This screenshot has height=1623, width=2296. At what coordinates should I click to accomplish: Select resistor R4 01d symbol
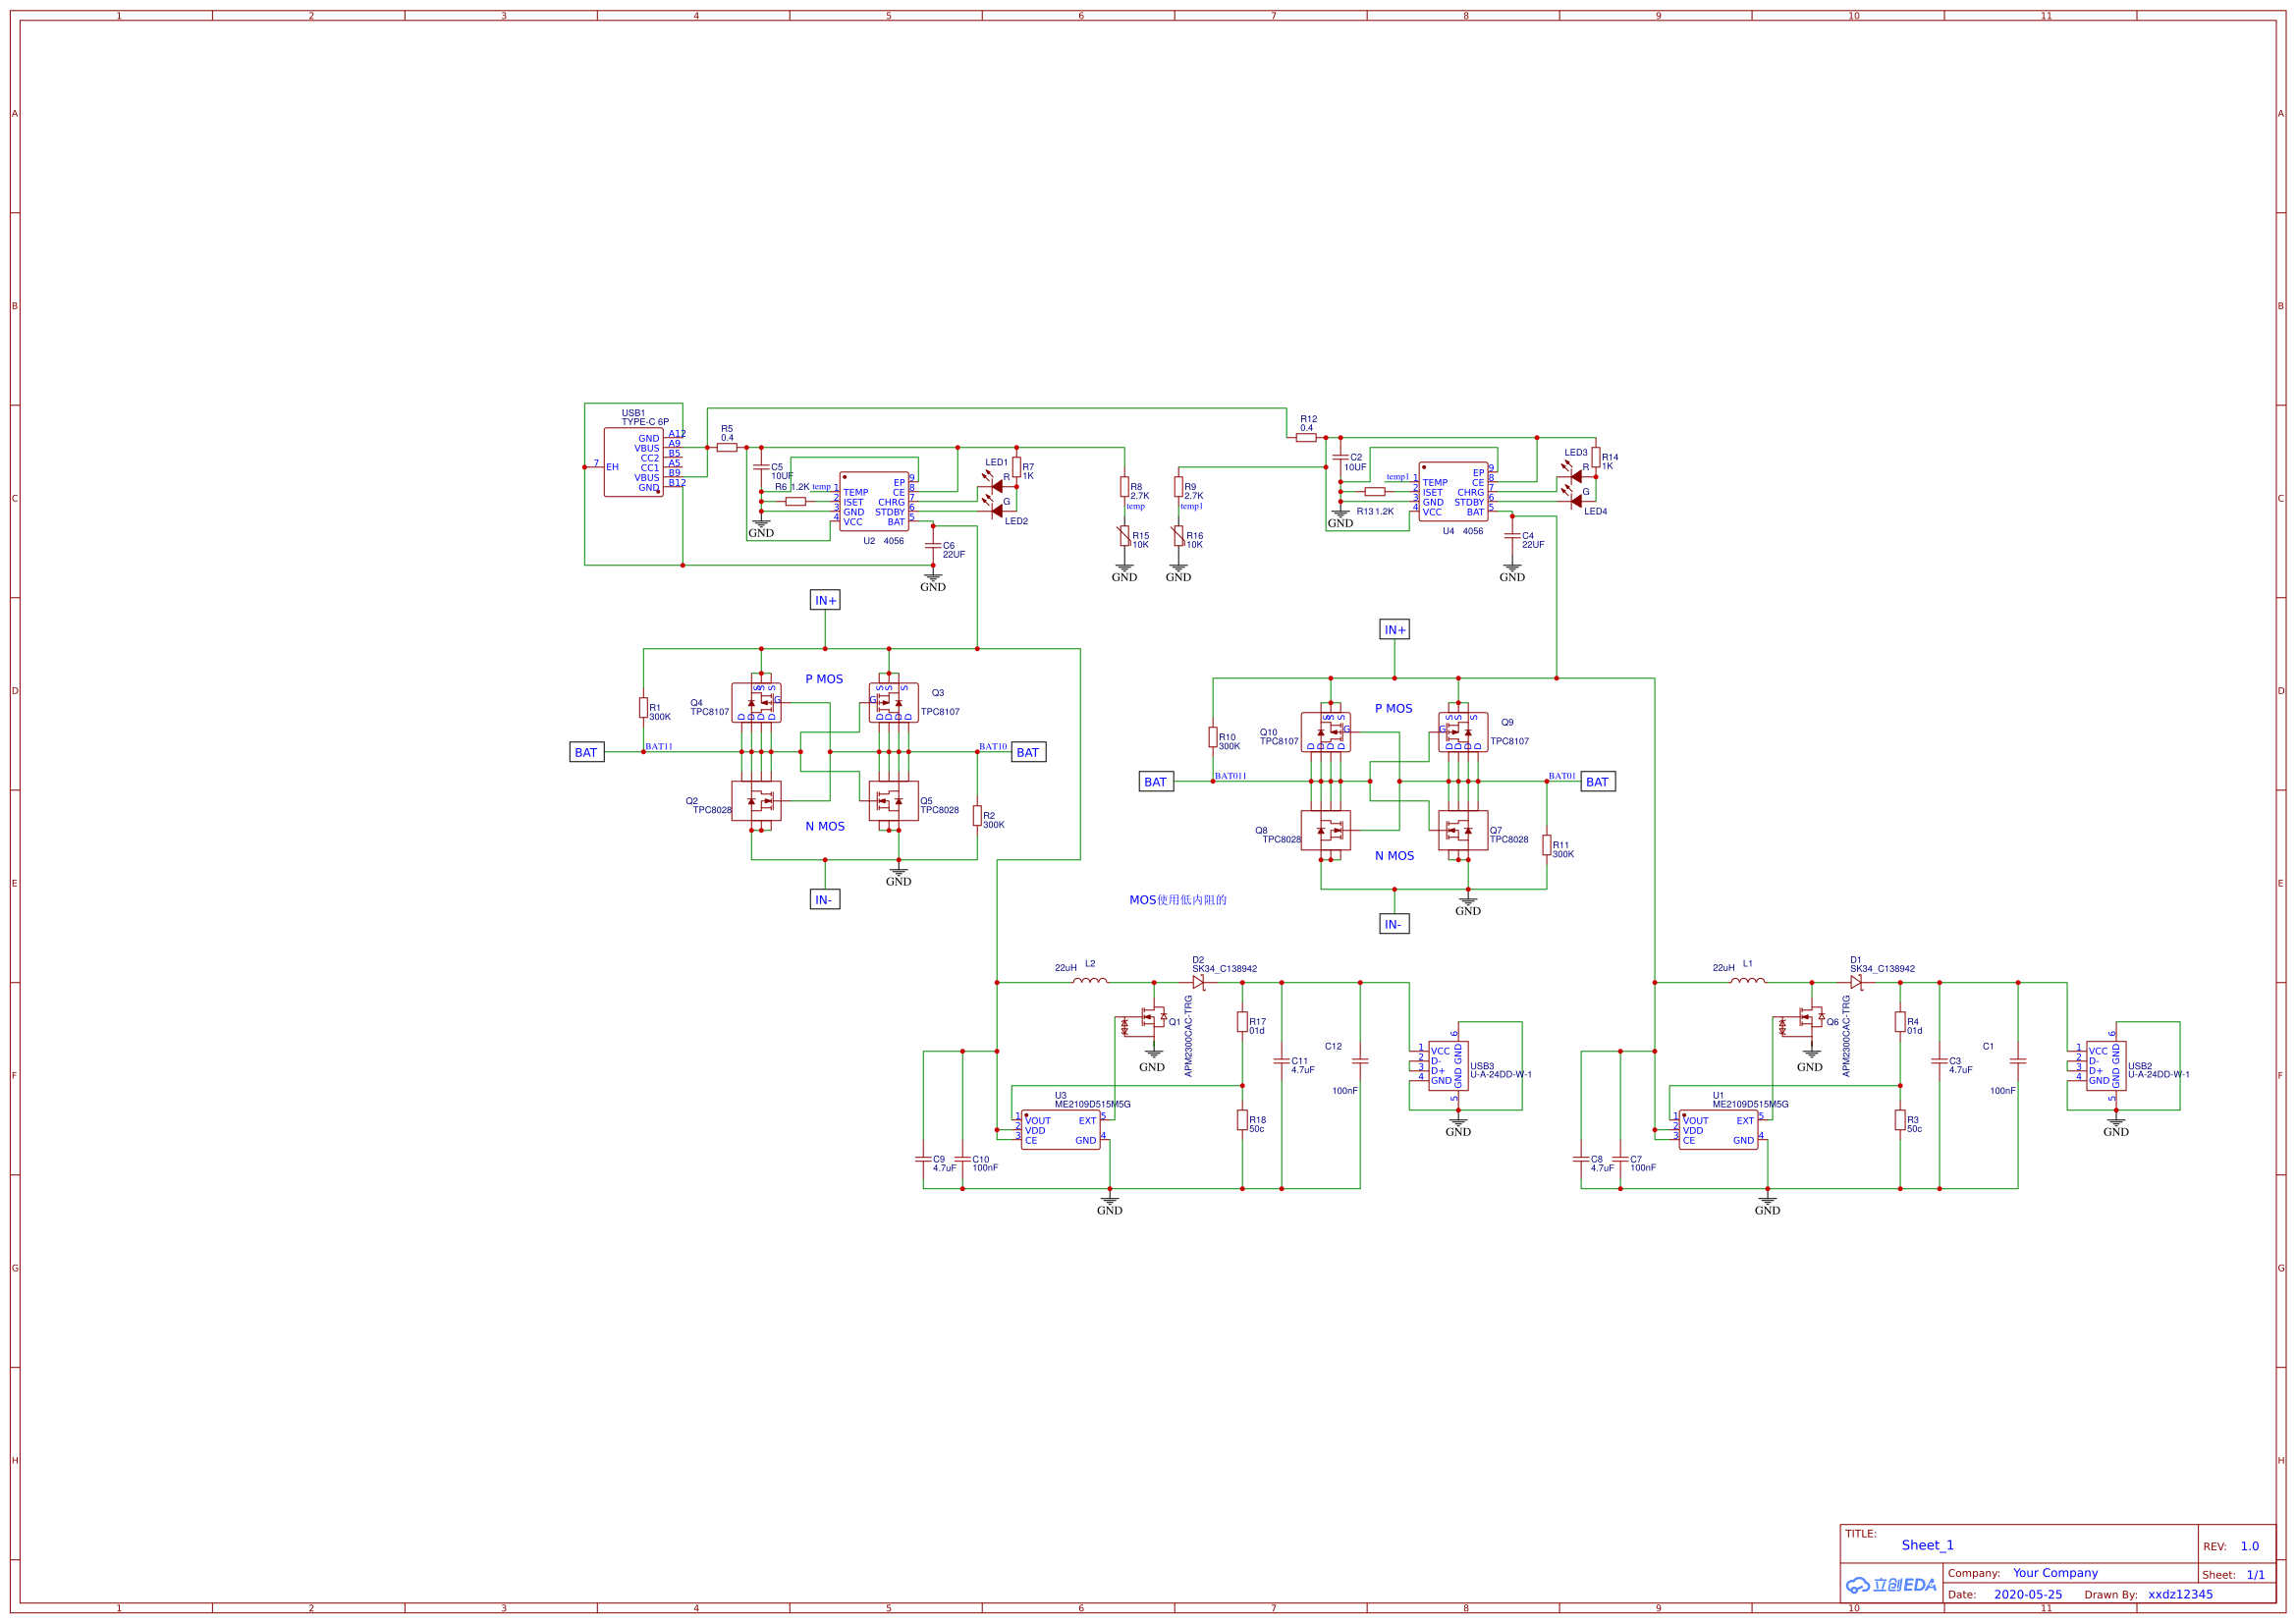pos(1900,1021)
